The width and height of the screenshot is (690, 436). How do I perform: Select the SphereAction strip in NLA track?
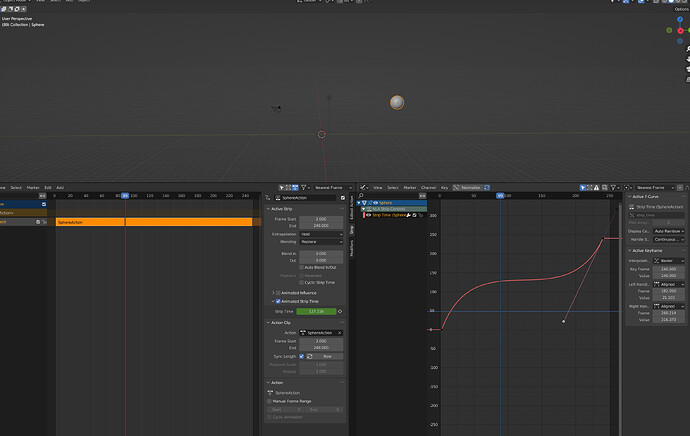(x=154, y=222)
